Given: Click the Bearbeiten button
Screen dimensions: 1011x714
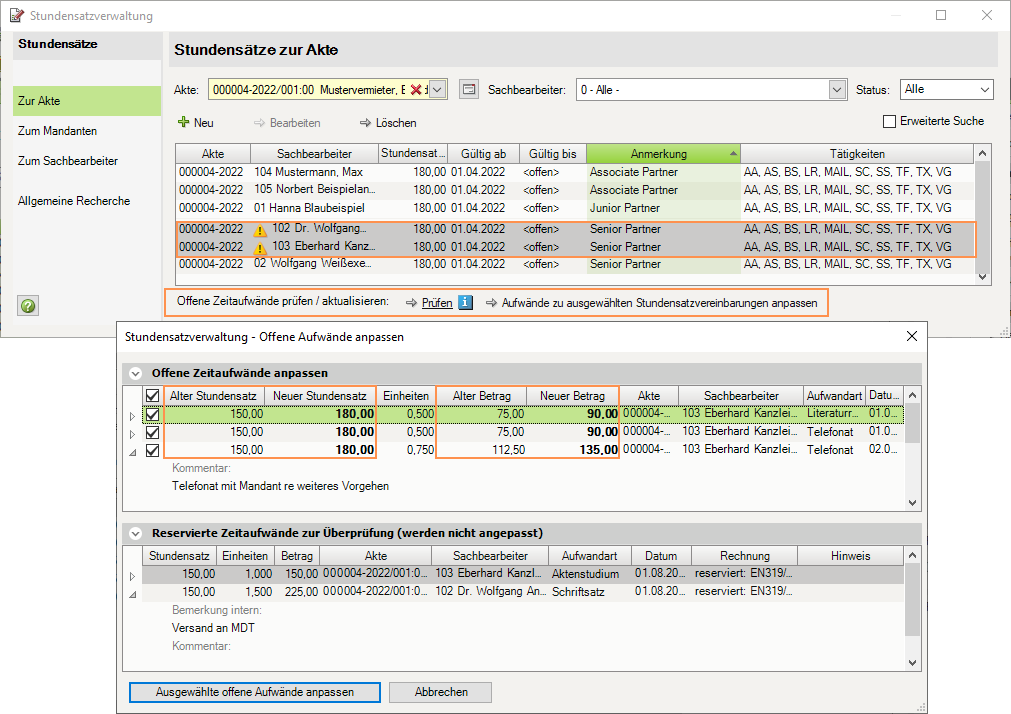Looking at the screenshot, I should 287,123.
